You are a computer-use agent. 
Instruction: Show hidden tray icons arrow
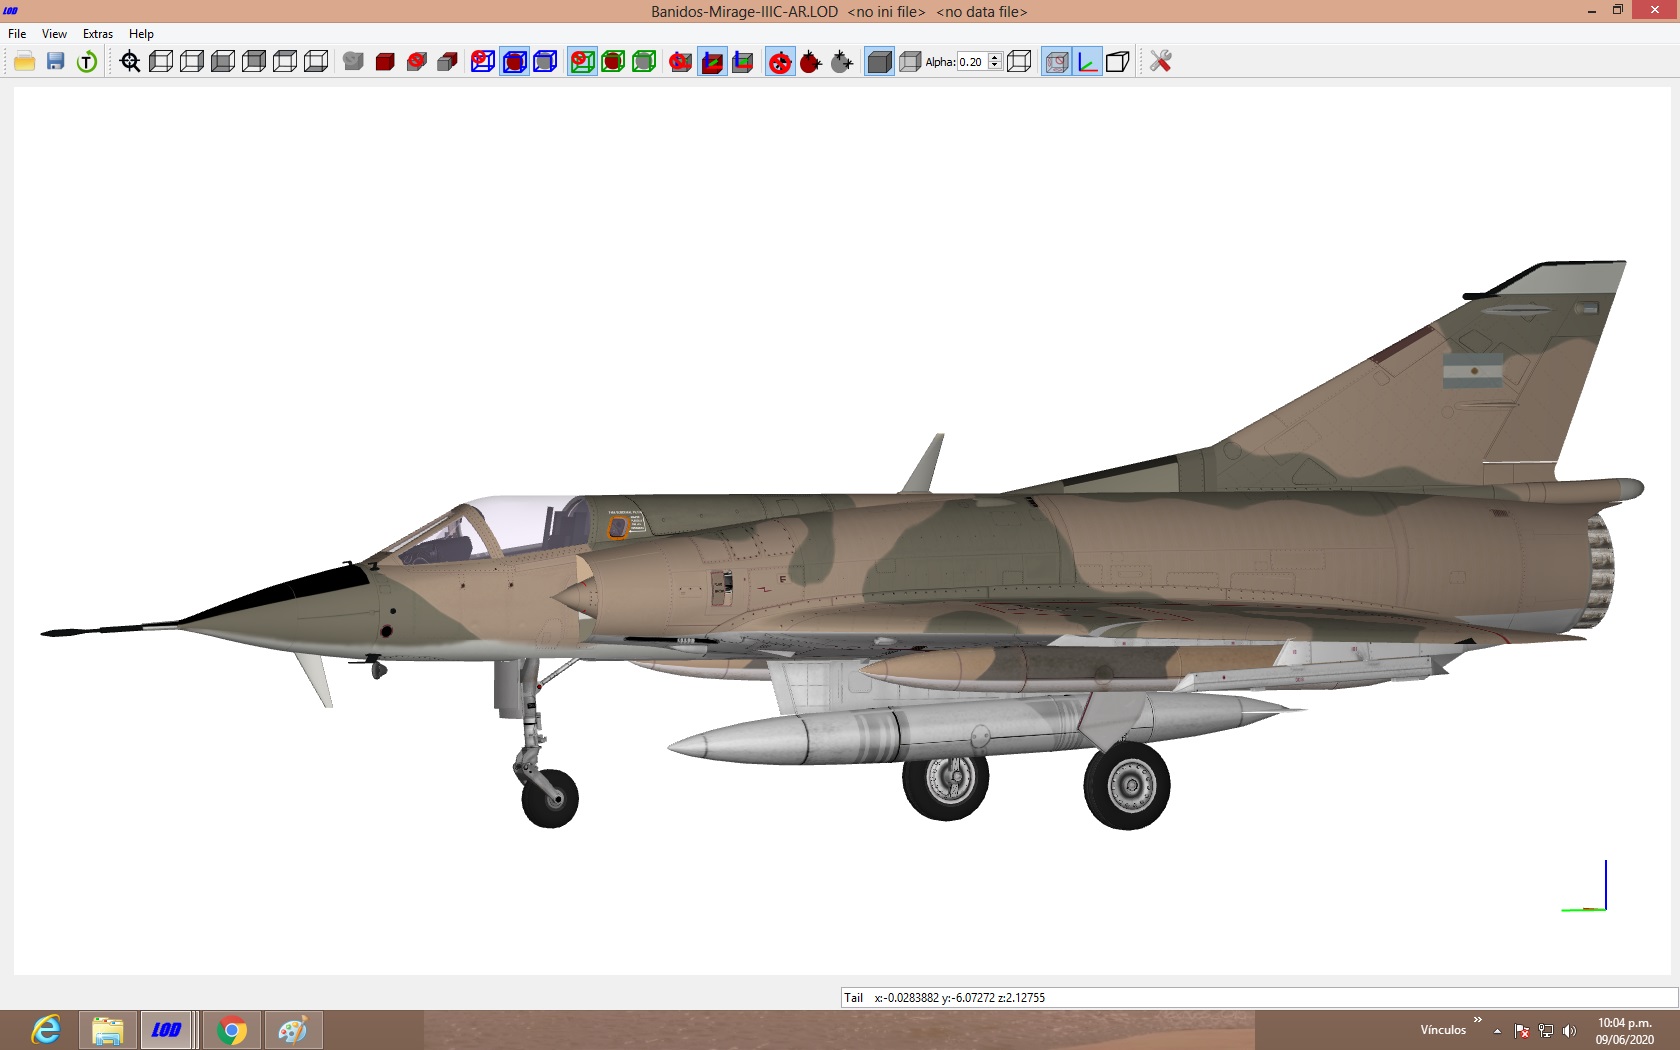click(x=1497, y=1030)
